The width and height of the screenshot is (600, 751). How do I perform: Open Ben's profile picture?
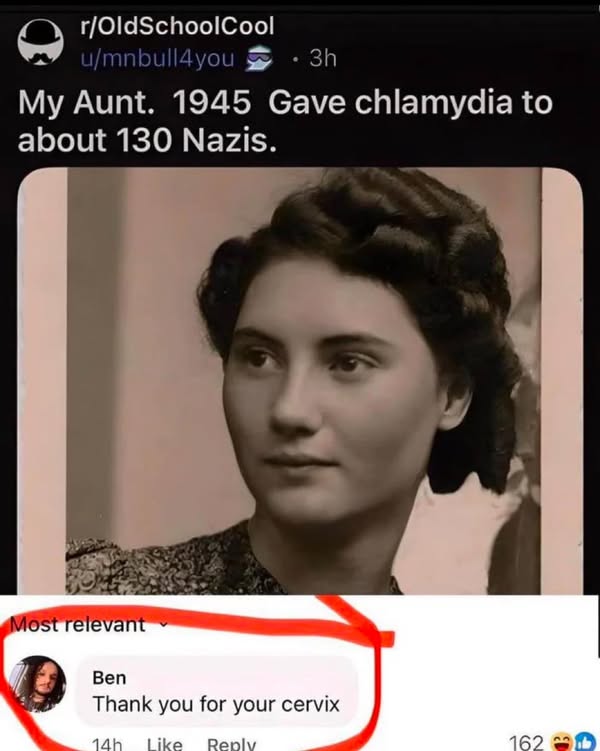coord(38,683)
